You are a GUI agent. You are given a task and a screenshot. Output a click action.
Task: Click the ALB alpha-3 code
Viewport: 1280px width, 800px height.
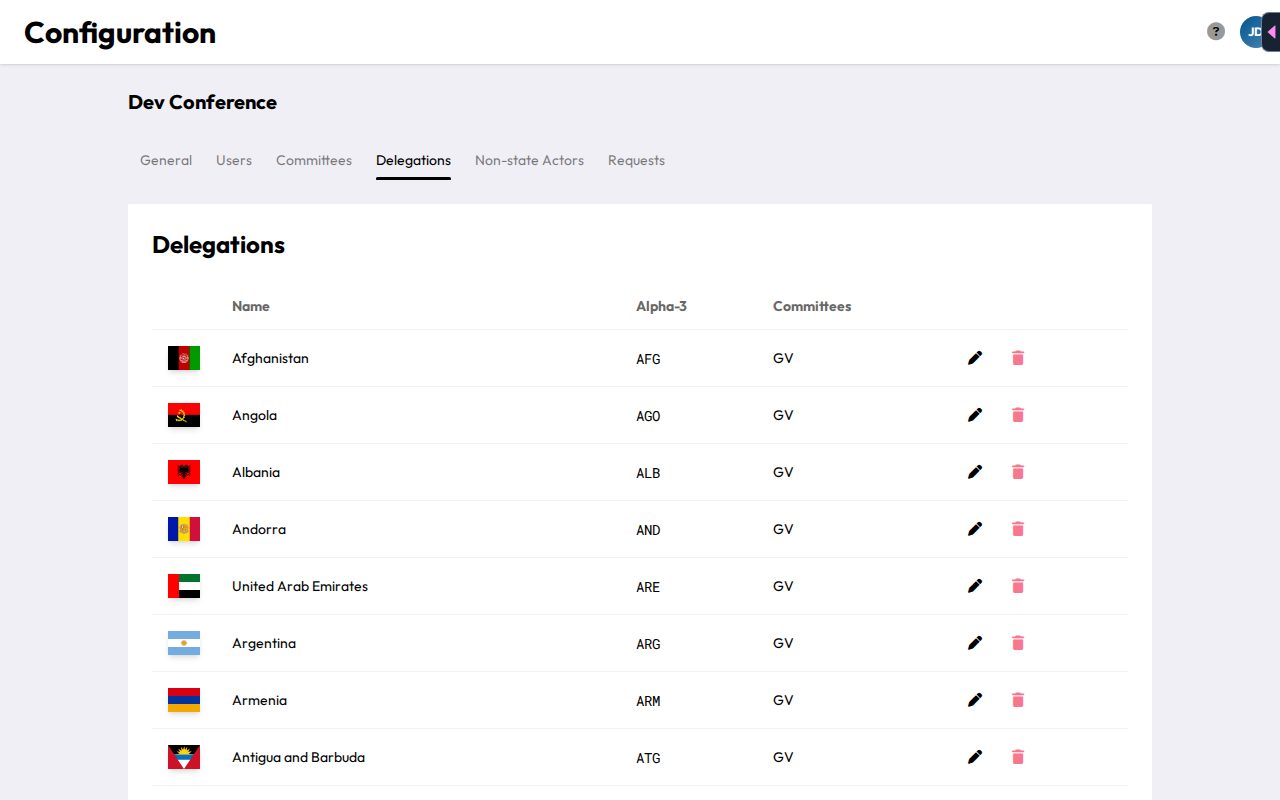coord(648,473)
